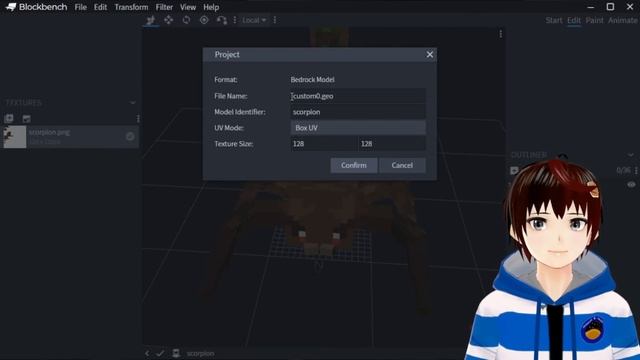Open the viewport three-dot menu
Screen dimensions: 640x360
click(501, 34)
